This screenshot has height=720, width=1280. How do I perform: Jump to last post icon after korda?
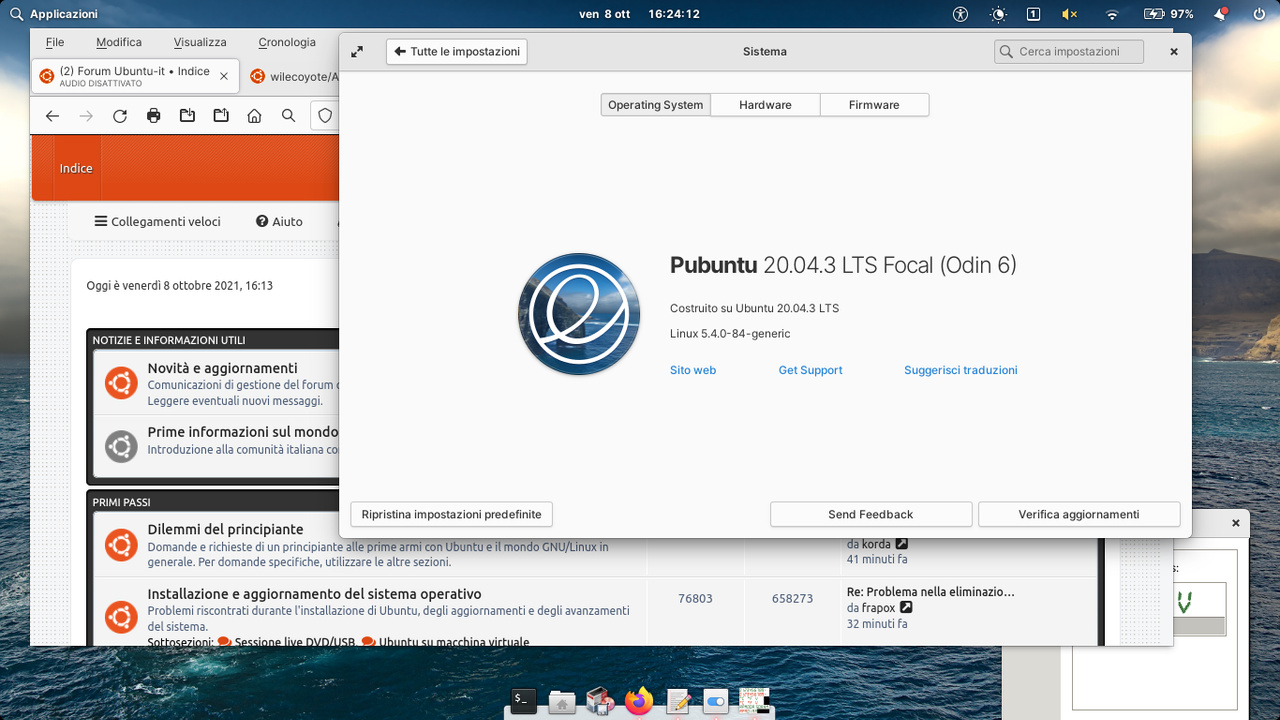902,544
